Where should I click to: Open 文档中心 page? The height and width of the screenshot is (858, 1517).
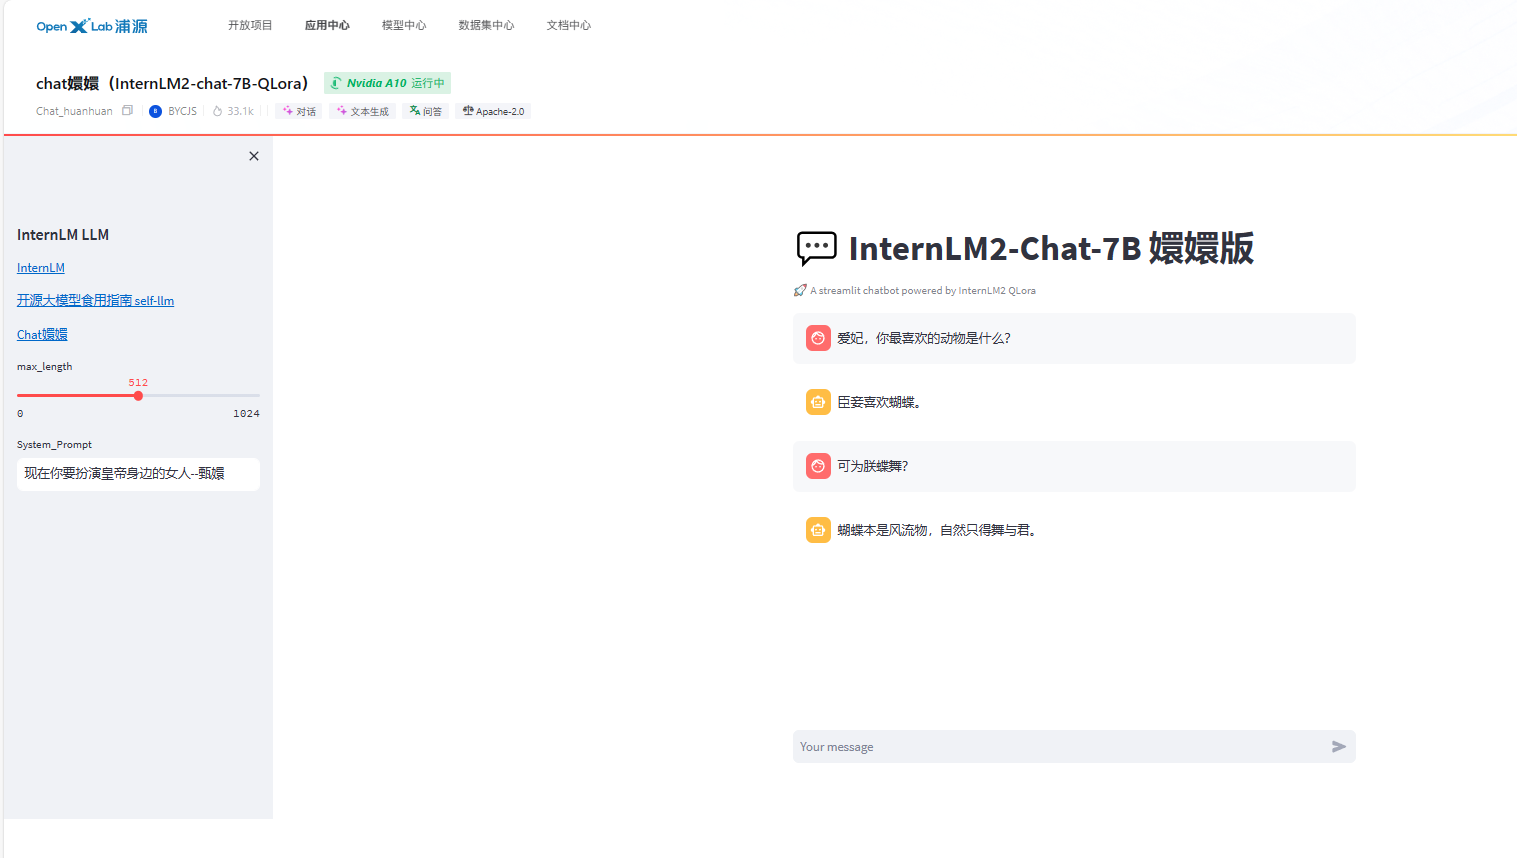click(569, 25)
